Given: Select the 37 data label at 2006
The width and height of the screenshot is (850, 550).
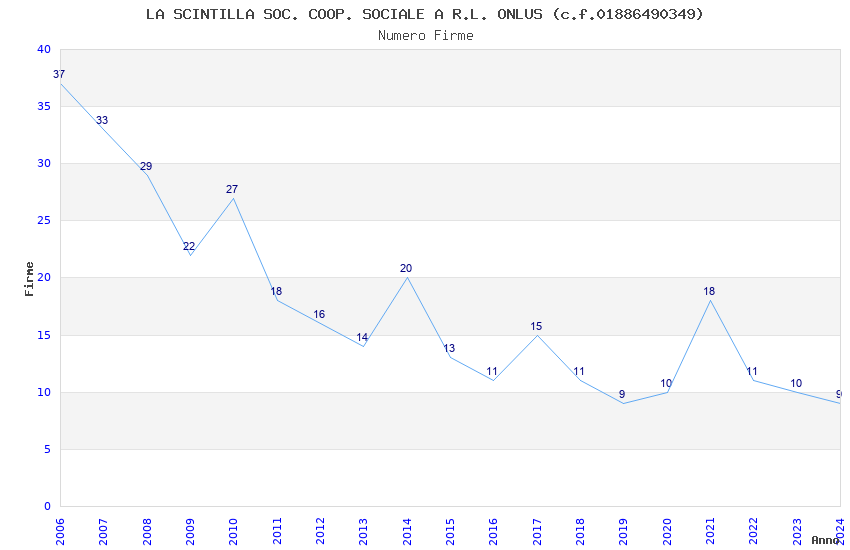Looking at the screenshot, I should coord(59,75).
